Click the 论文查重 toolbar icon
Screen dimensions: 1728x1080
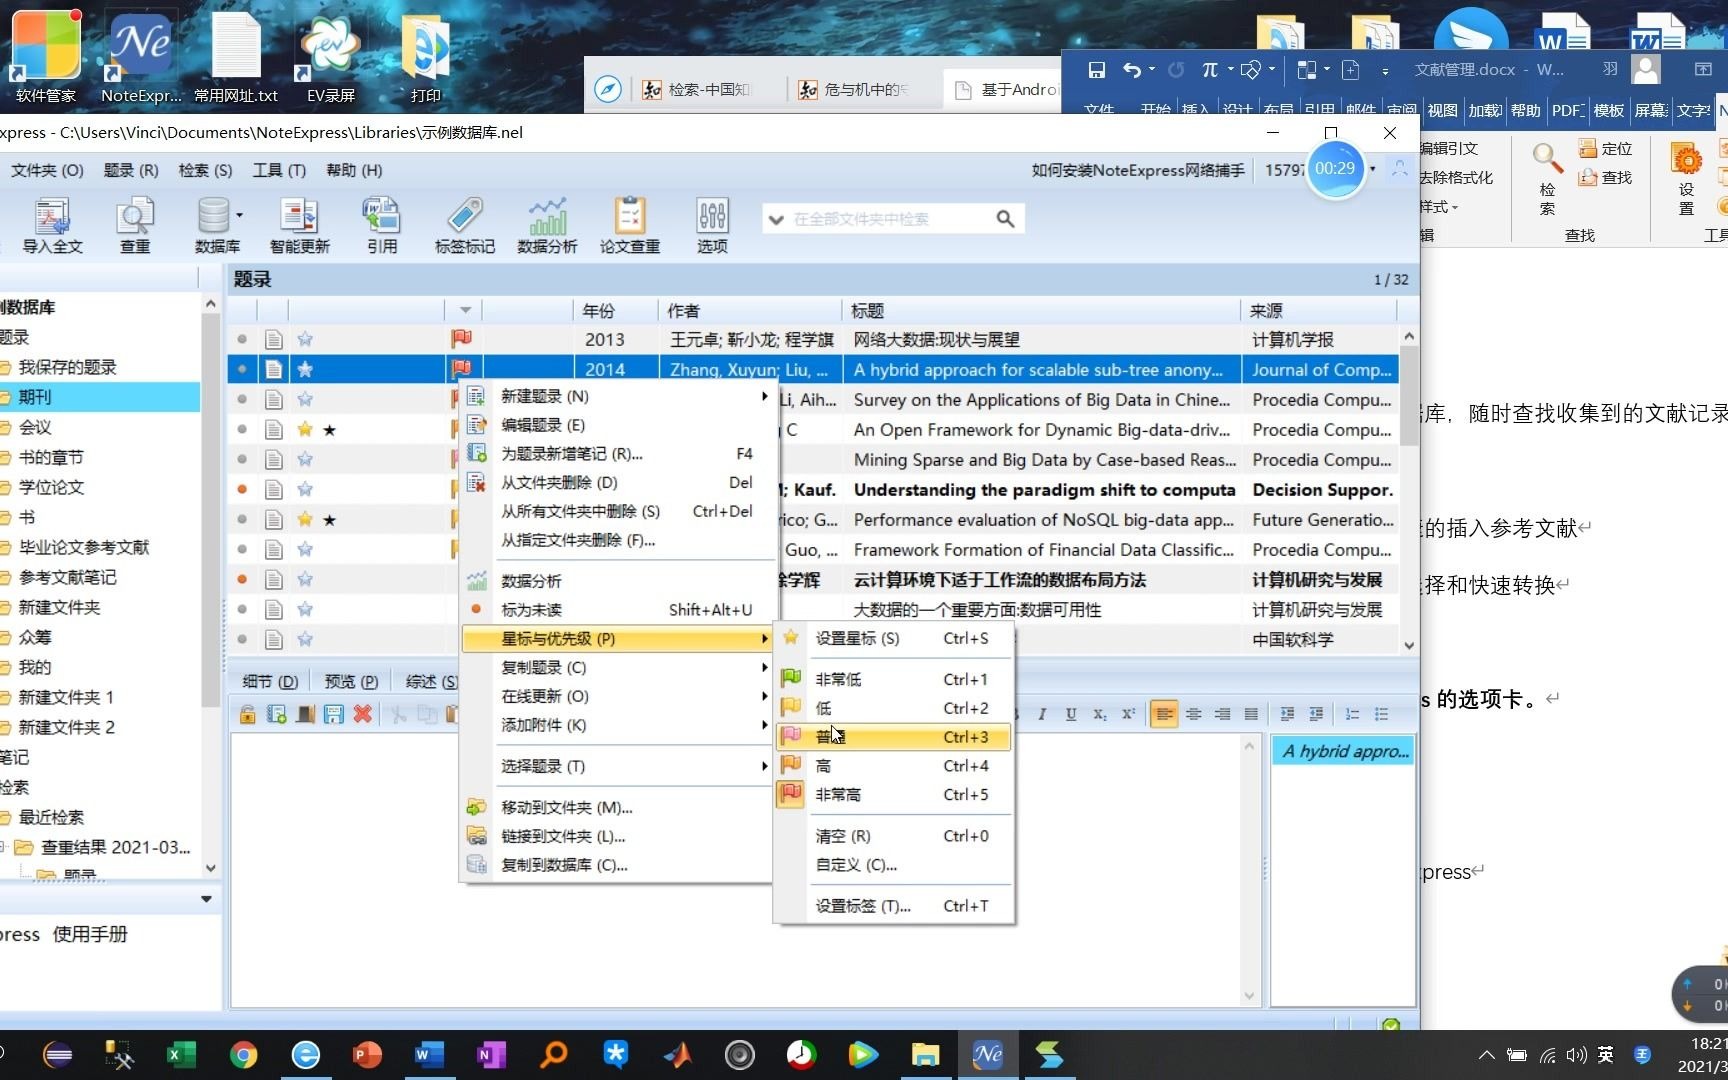click(x=629, y=225)
